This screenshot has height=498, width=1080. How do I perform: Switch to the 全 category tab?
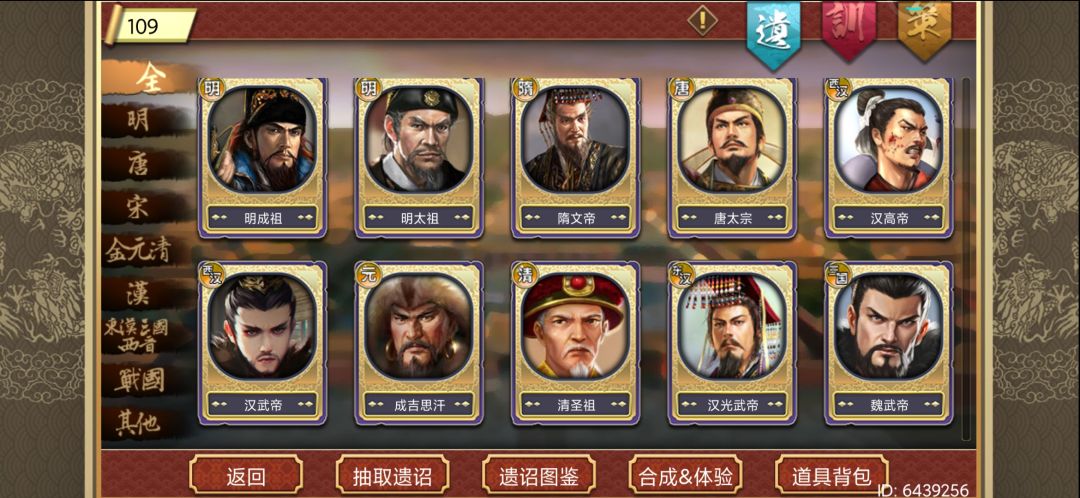coord(148,78)
